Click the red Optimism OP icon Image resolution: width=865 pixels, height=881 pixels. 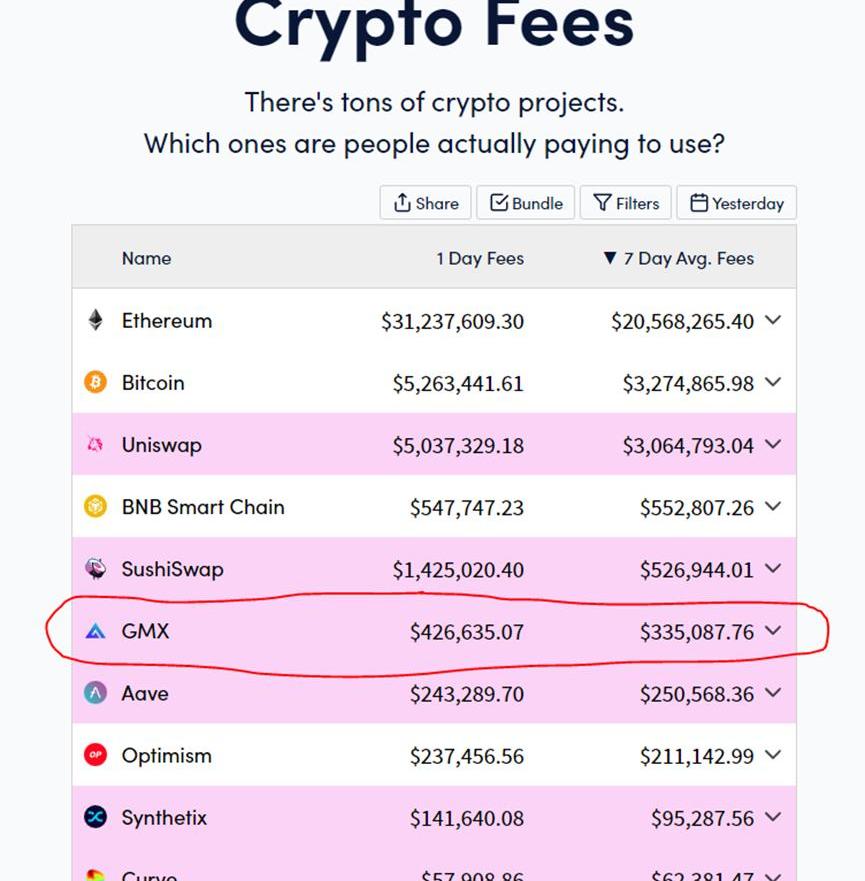coord(95,755)
